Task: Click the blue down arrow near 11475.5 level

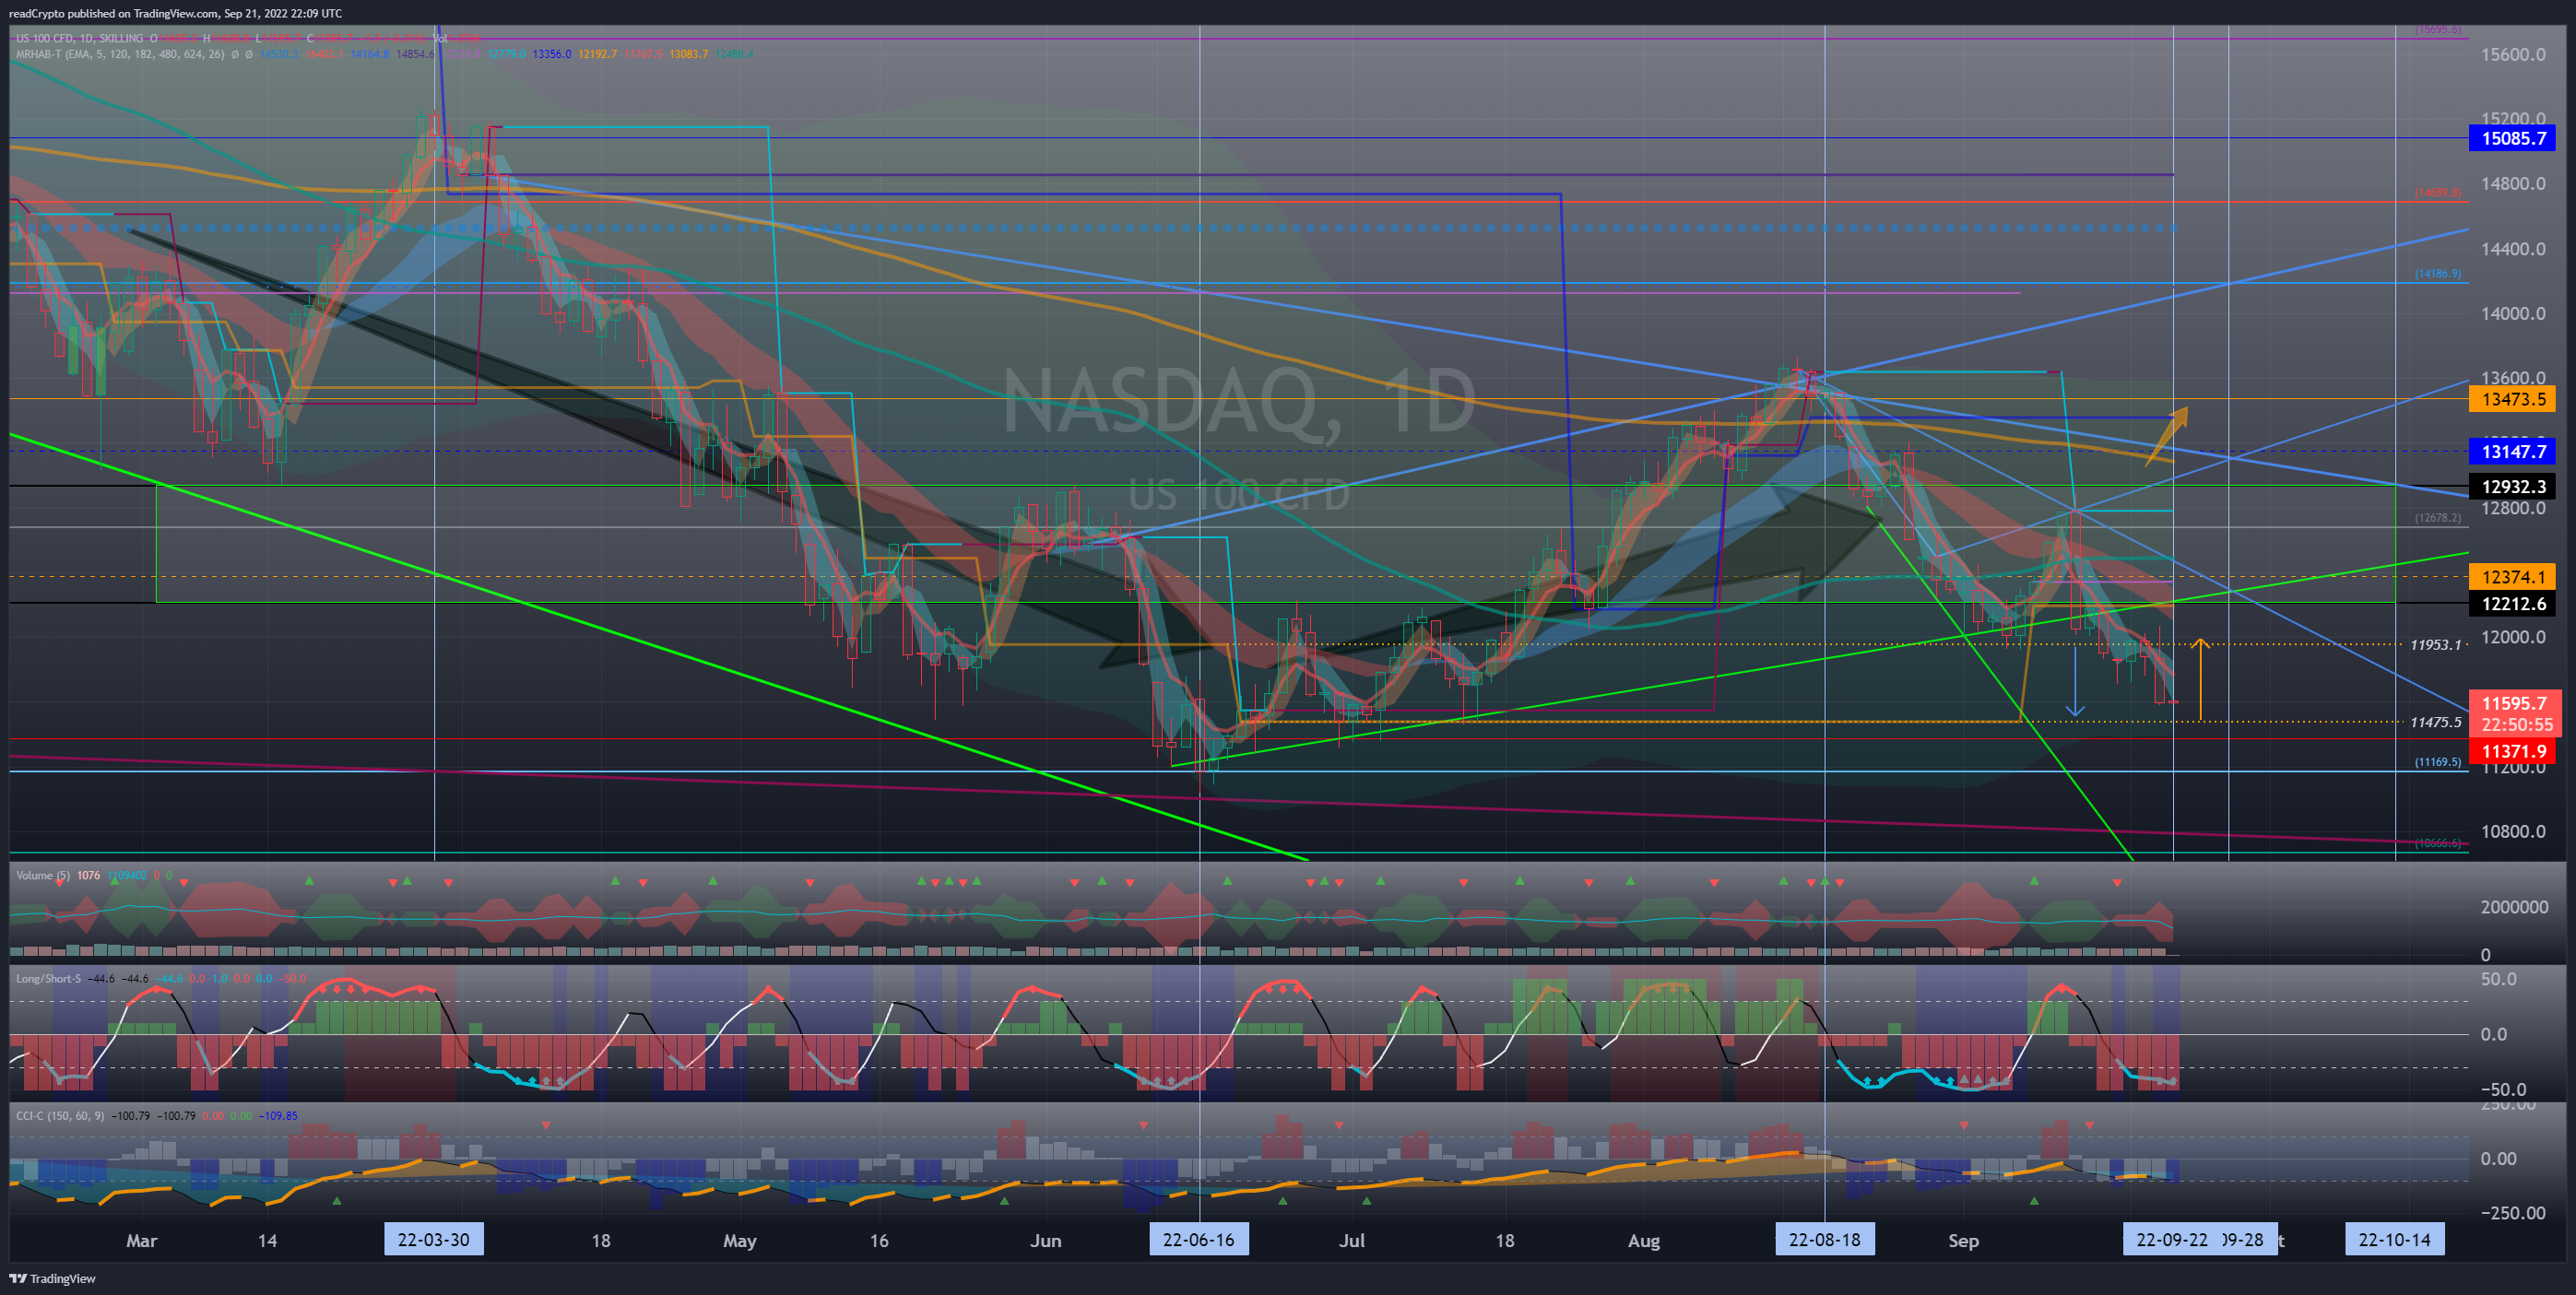Action: tap(2075, 683)
